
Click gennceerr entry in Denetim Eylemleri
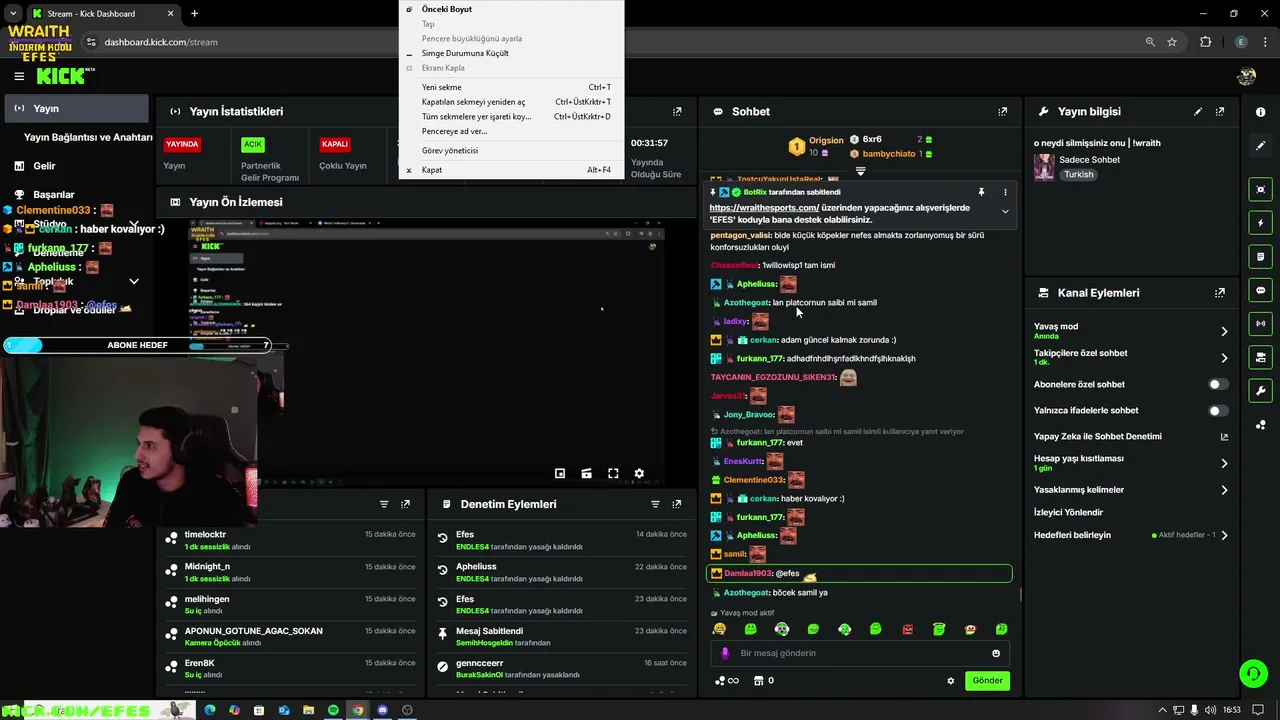(x=479, y=663)
